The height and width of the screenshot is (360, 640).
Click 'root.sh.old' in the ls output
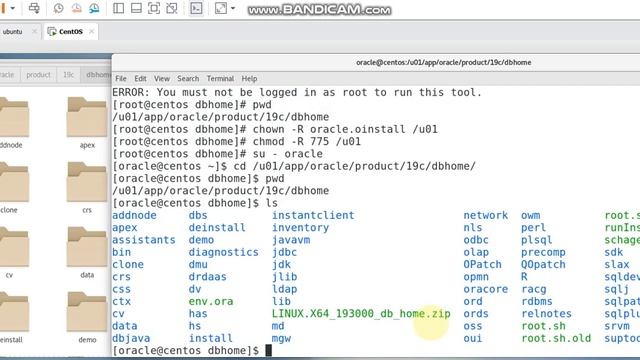[x=556, y=338]
